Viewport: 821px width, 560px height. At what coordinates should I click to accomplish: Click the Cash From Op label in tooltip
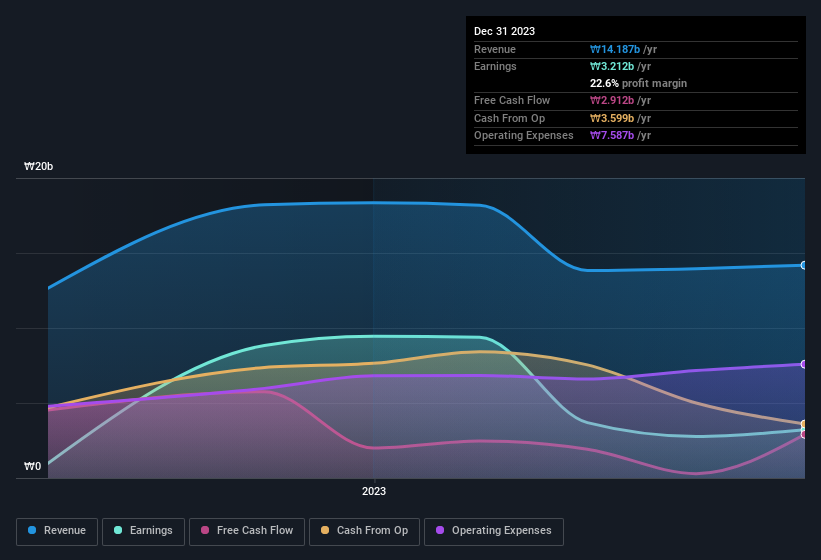pyautogui.click(x=509, y=118)
